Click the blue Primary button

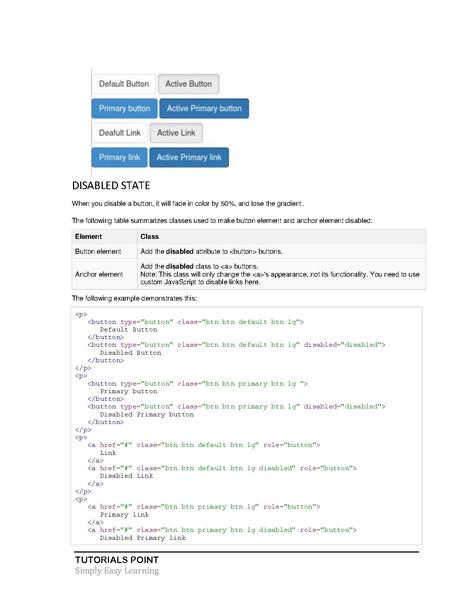(x=125, y=108)
